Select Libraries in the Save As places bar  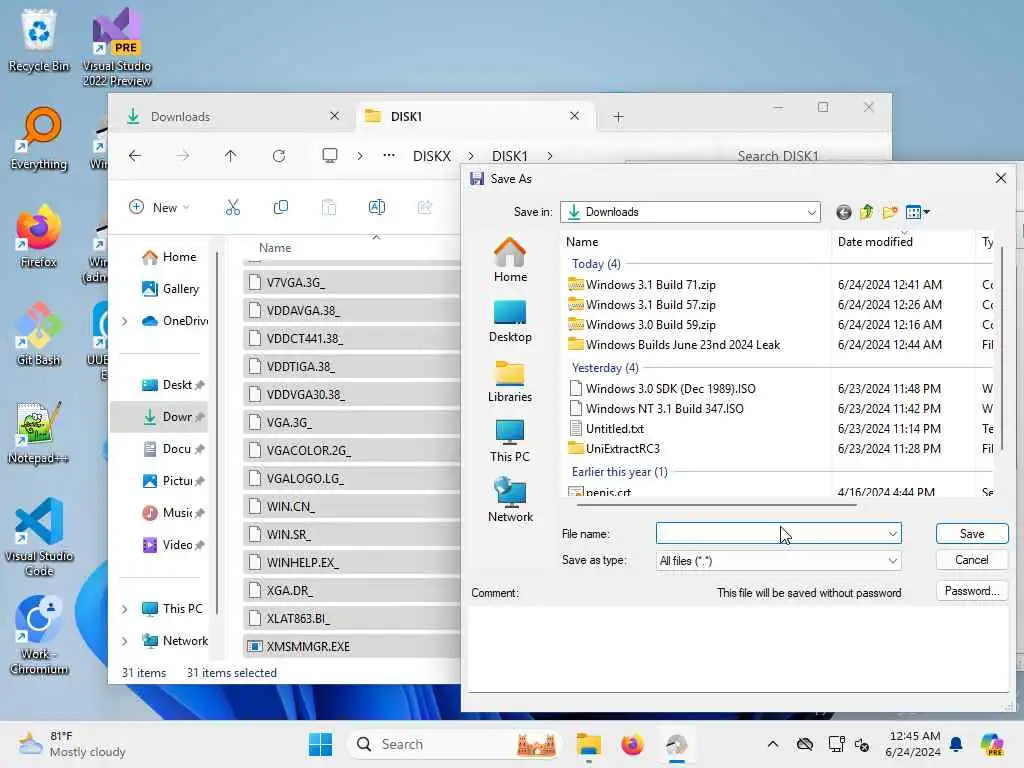(510, 381)
